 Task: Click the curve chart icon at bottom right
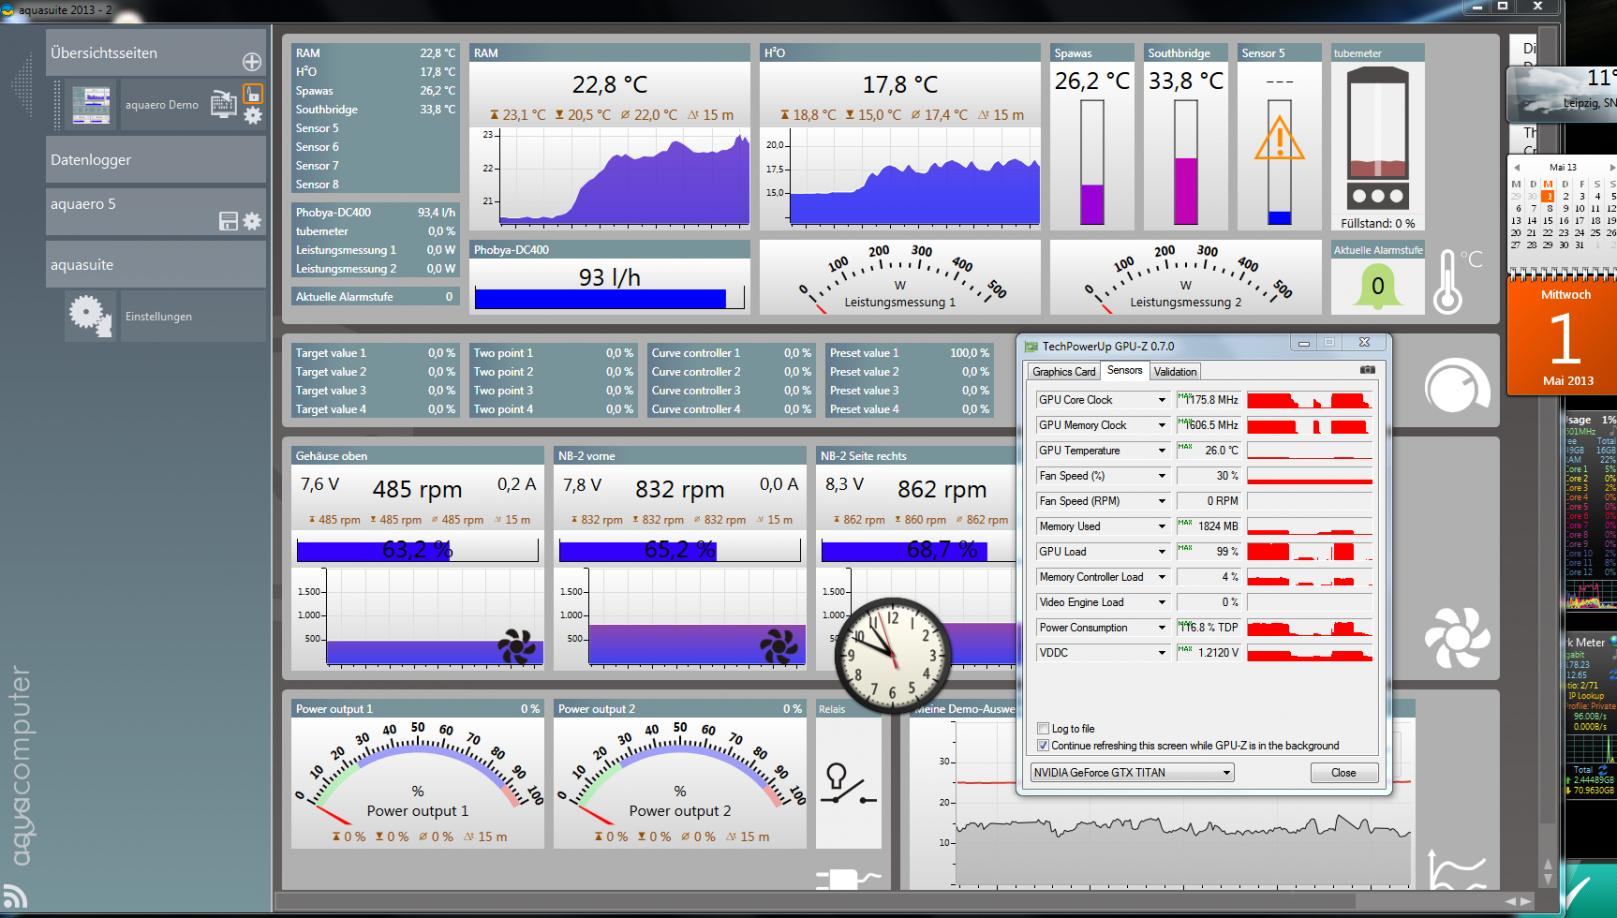coord(1457,868)
